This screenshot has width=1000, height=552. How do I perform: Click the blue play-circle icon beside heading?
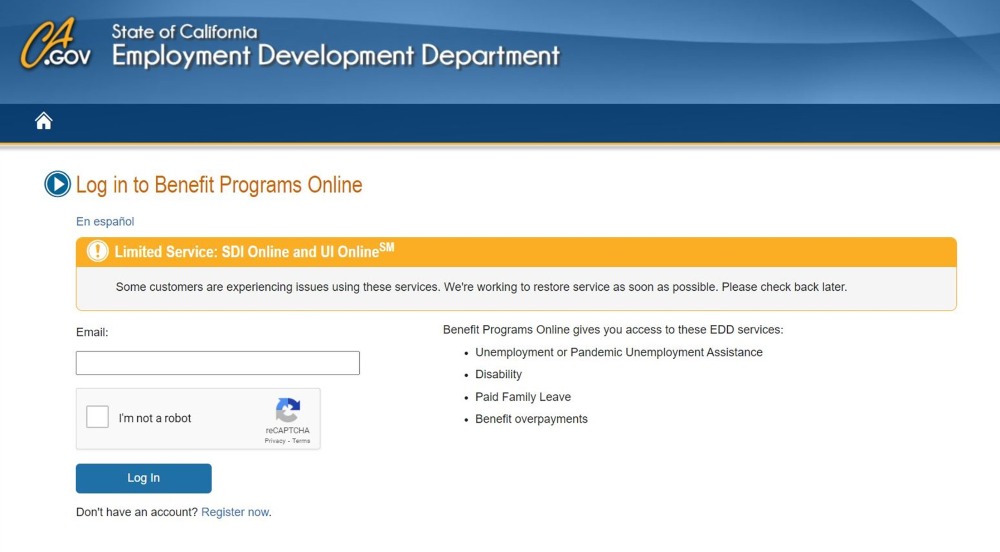point(58,185)
